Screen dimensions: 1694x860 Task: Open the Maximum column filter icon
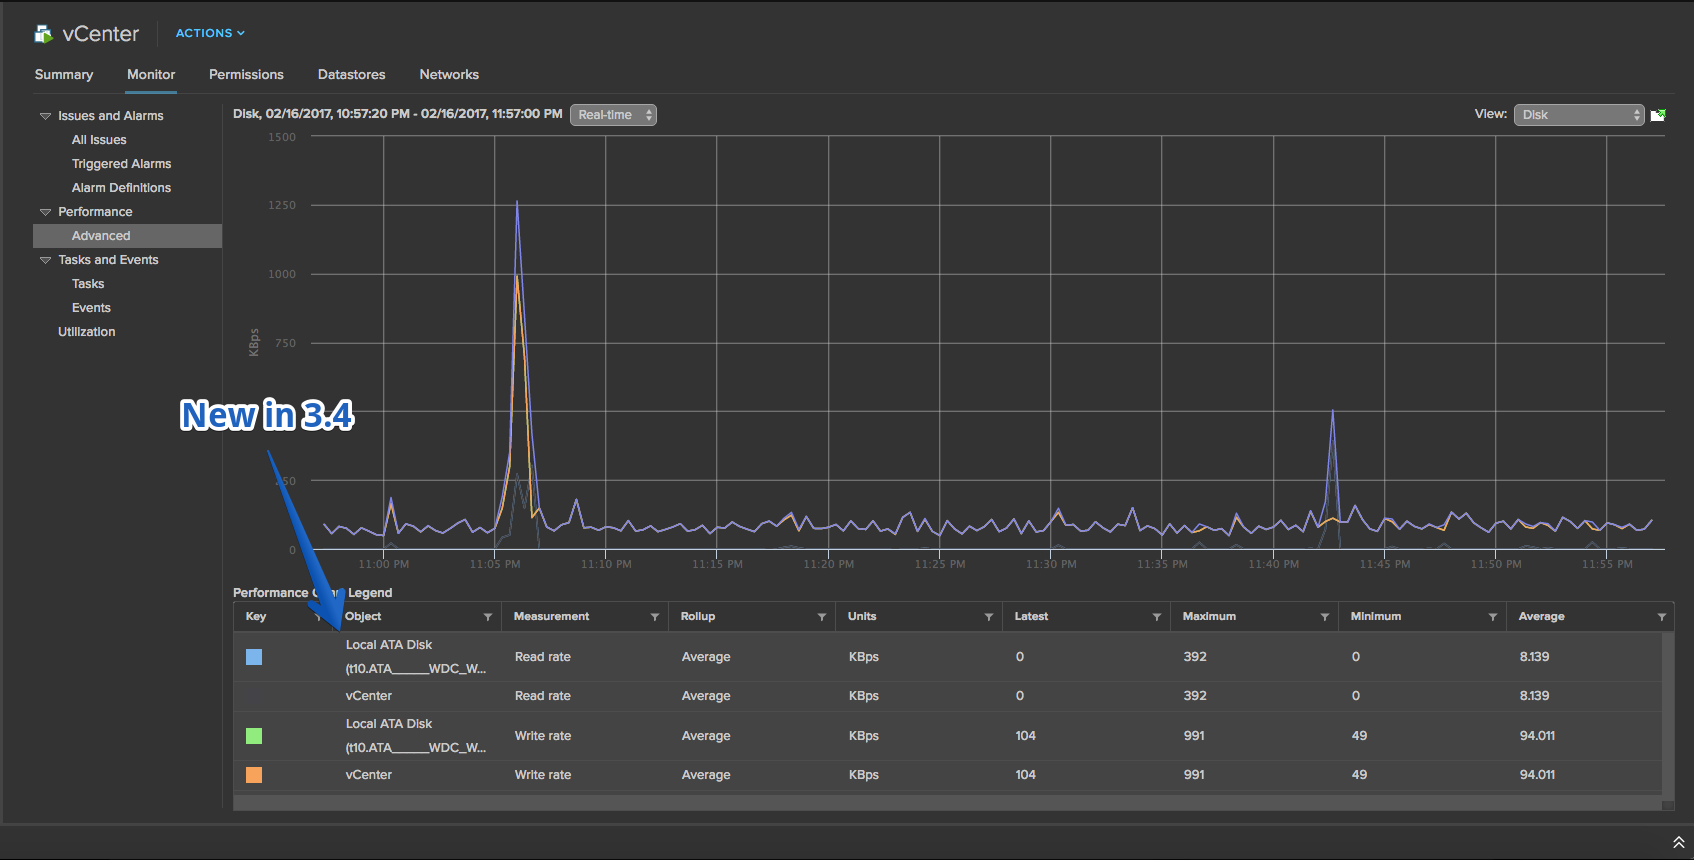point(1325,617)
